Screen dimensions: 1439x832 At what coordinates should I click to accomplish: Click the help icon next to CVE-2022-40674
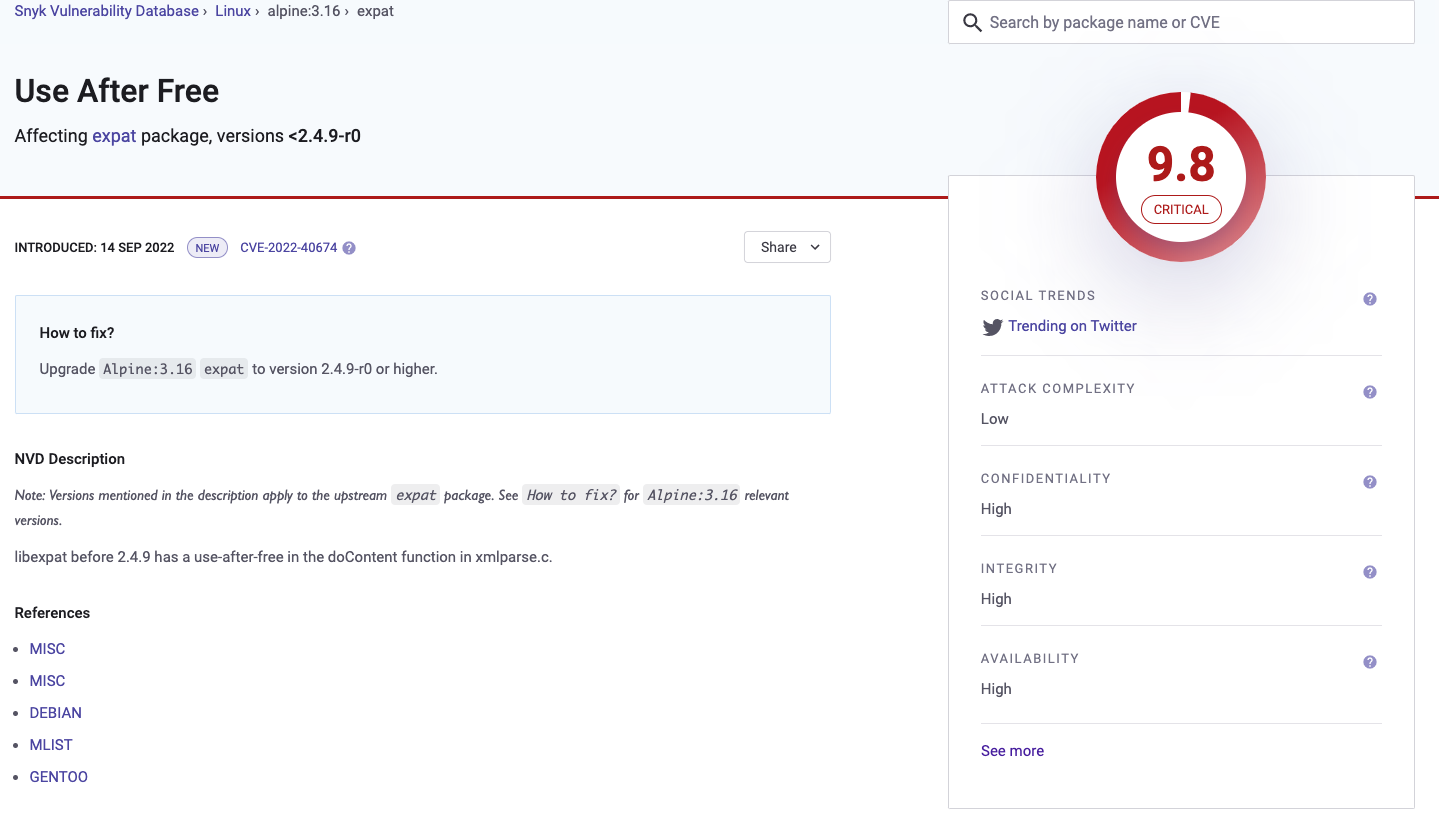click(348, 247)
